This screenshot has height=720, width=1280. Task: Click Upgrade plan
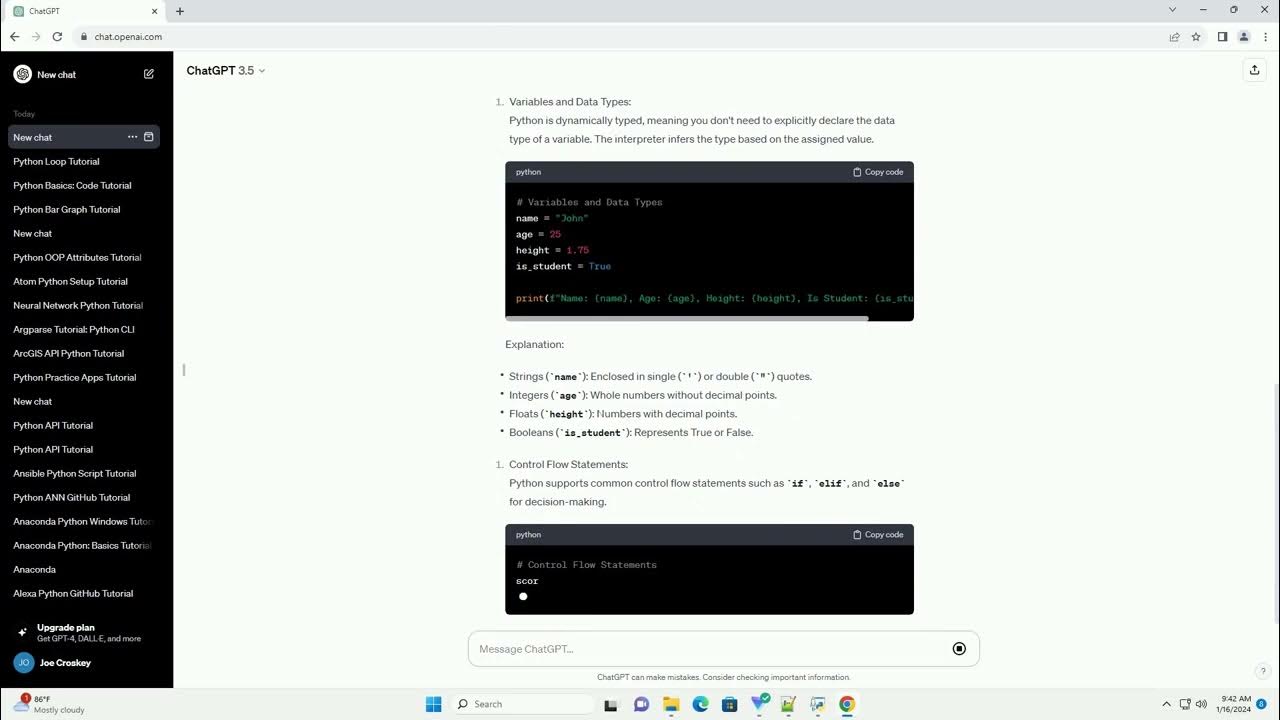point(86,632)
